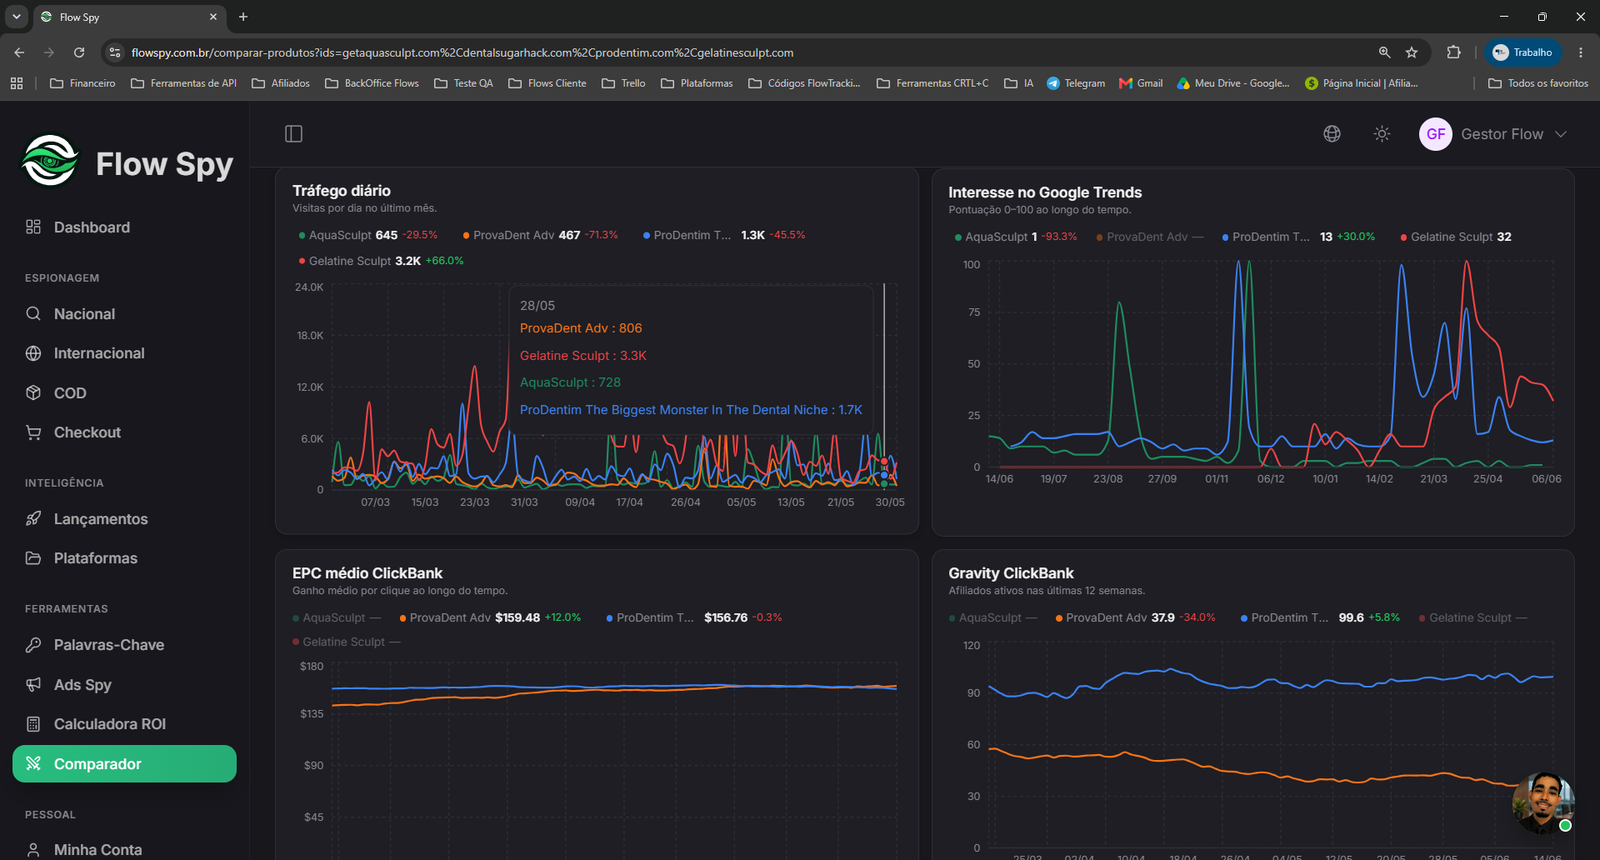The width and height of the screenshot is (1600, 860).
Task: Toggle ProvaDent Adv series in Tráfego diário legend
Action: (540, 235)
